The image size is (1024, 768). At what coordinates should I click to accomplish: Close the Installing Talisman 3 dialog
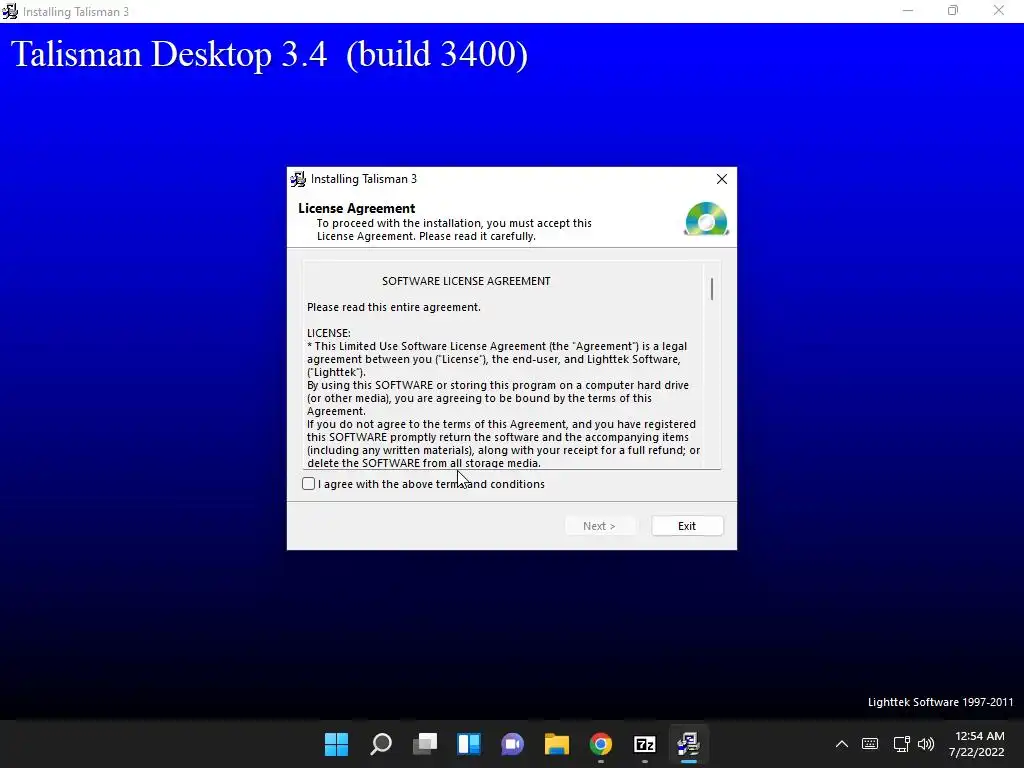(x=722, y=179)
